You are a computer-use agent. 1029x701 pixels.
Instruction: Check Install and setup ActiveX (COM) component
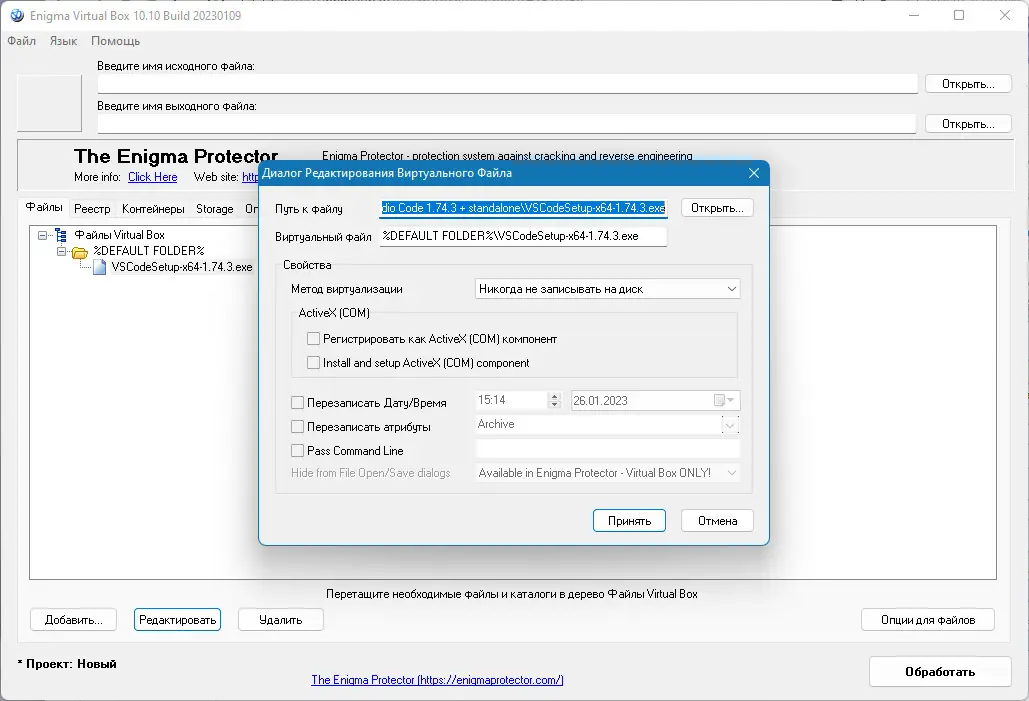click(x=314, y=362)
